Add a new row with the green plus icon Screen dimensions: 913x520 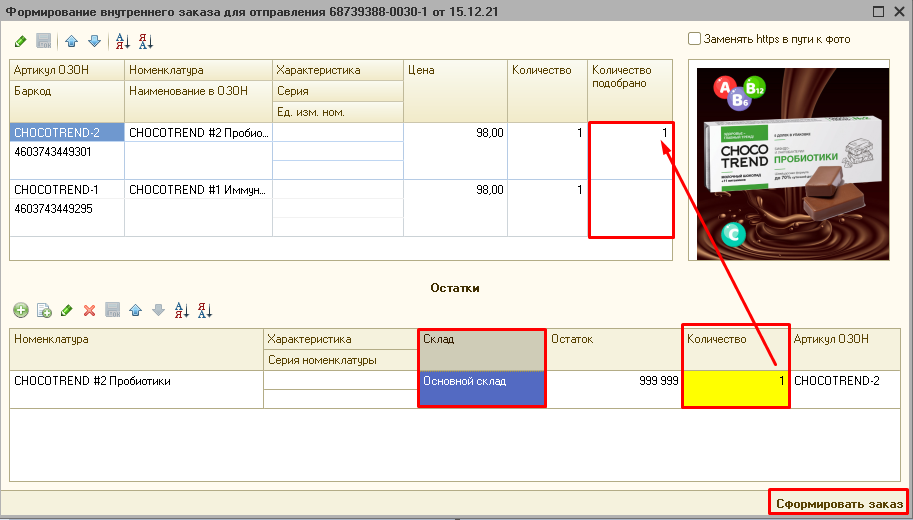(x=21, y=310)
